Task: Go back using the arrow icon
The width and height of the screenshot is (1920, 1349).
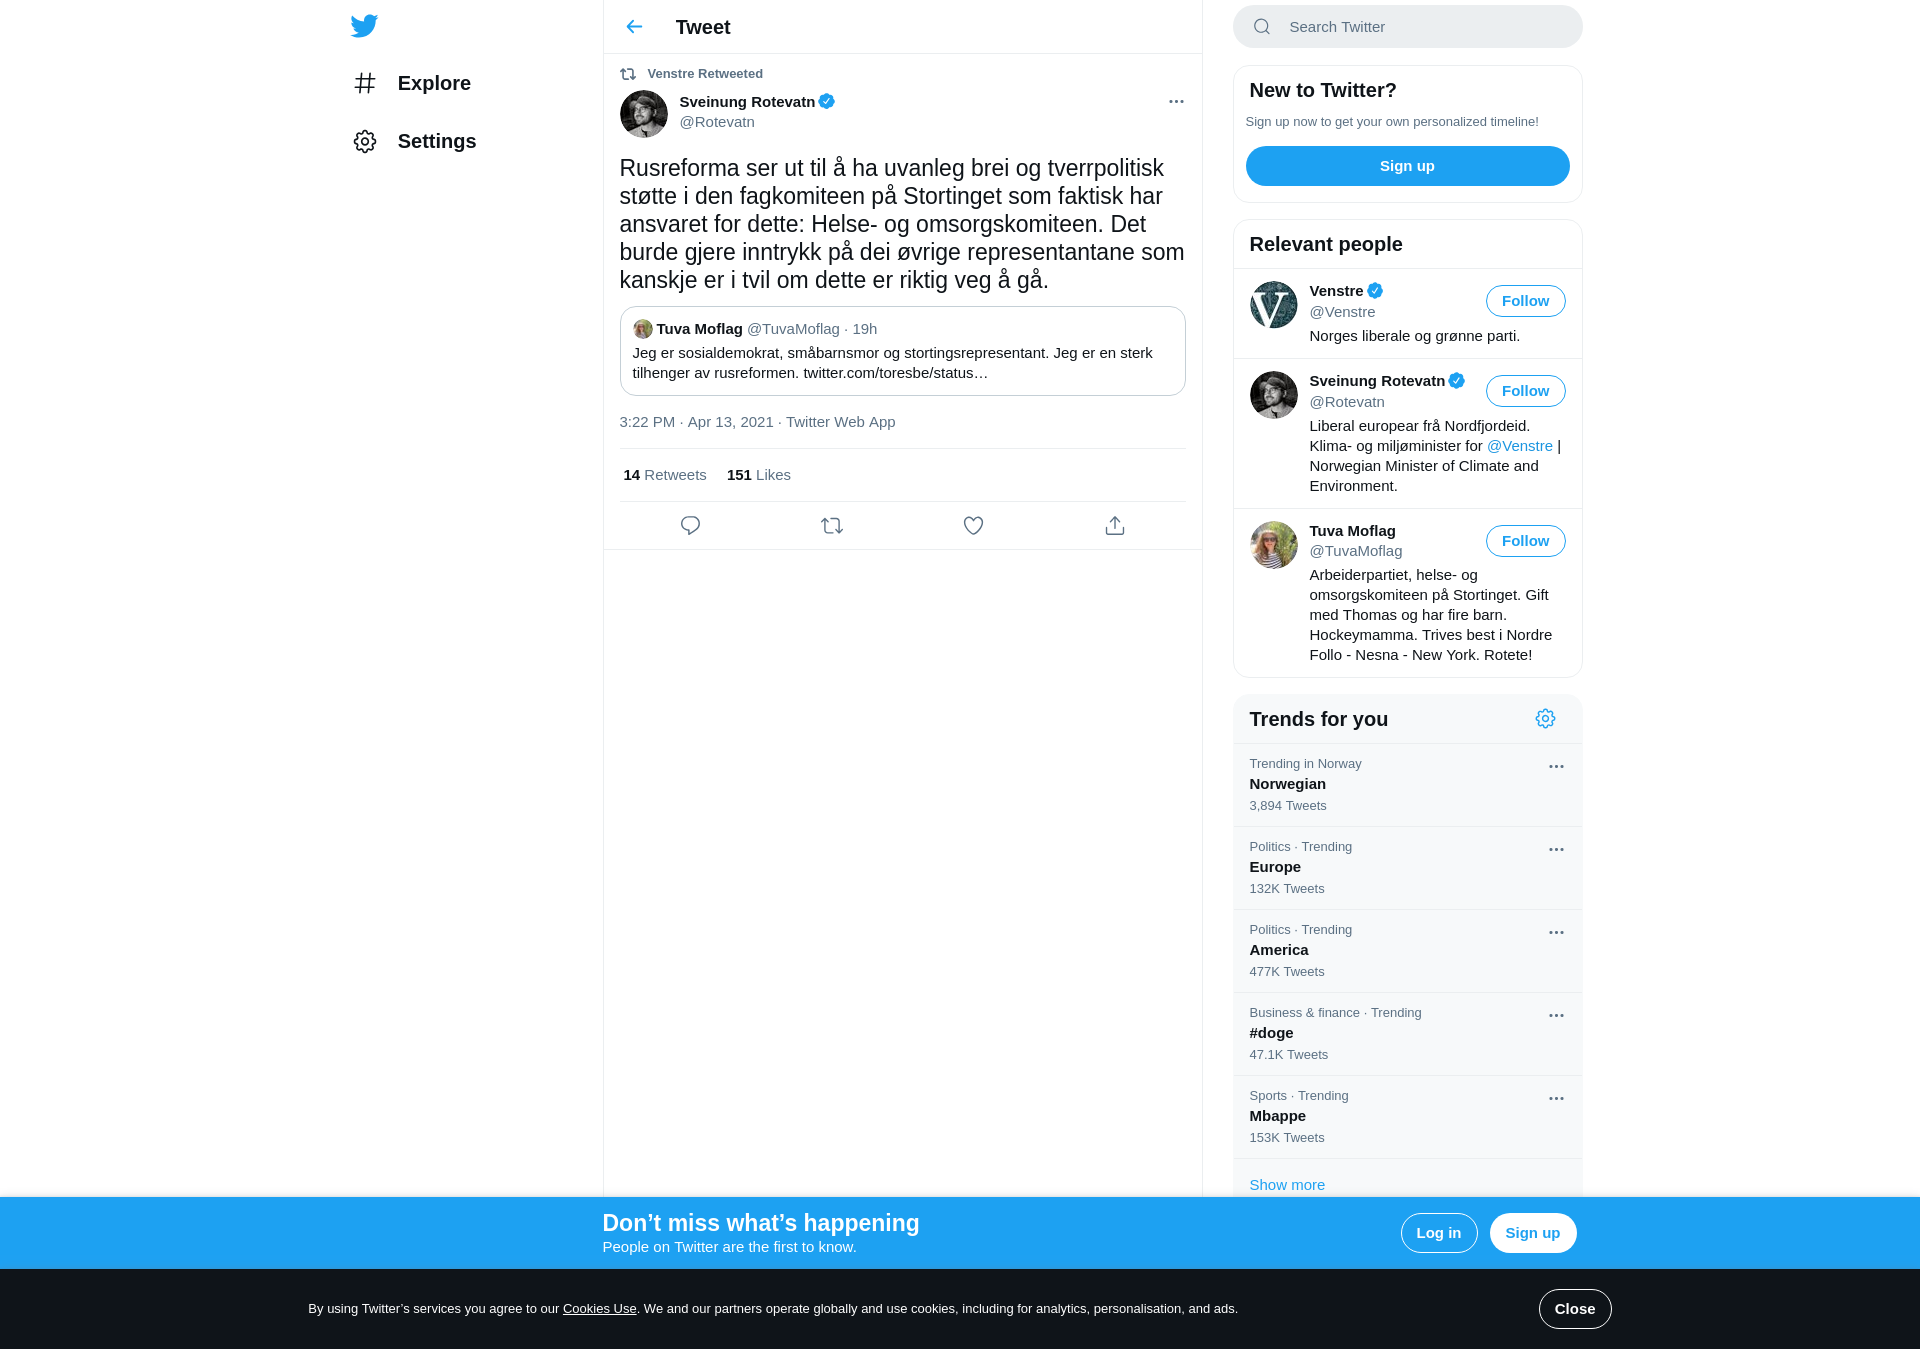Action: click(x=634, y=27)
